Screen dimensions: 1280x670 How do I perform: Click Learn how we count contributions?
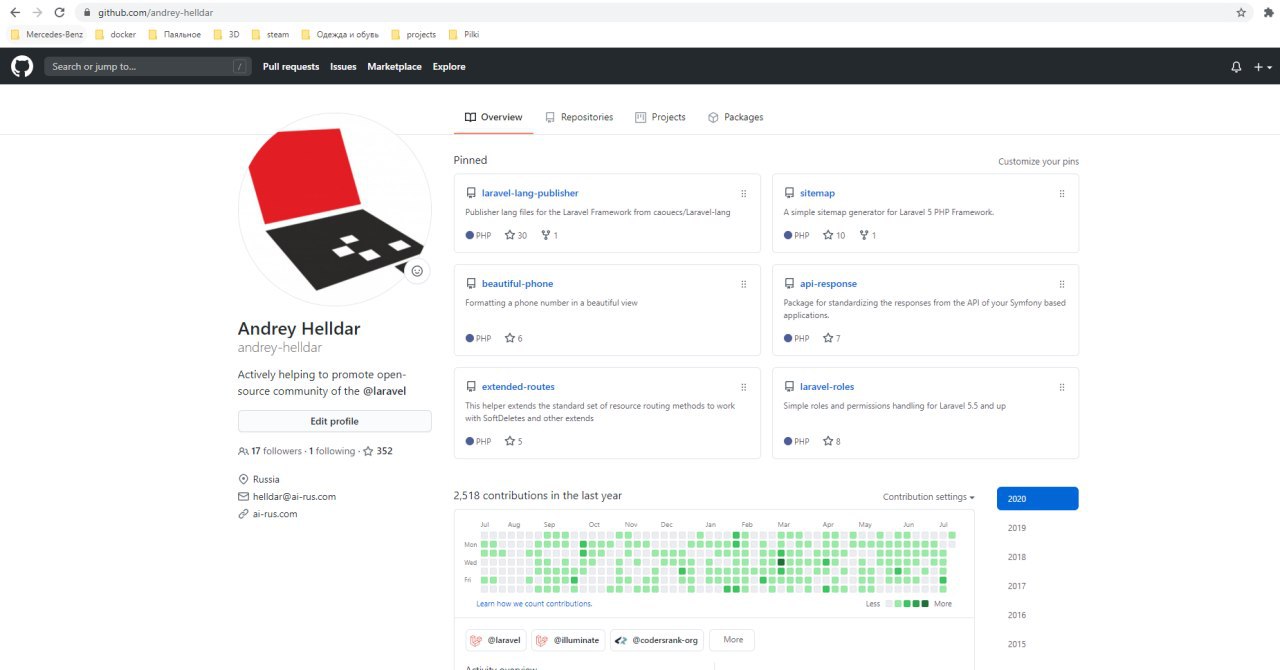pyautogui.click(x=534, y=604)
